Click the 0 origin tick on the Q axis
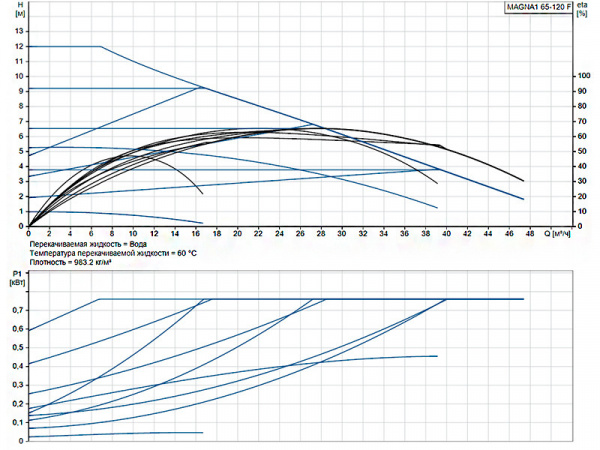 click(x=29, y=234)
